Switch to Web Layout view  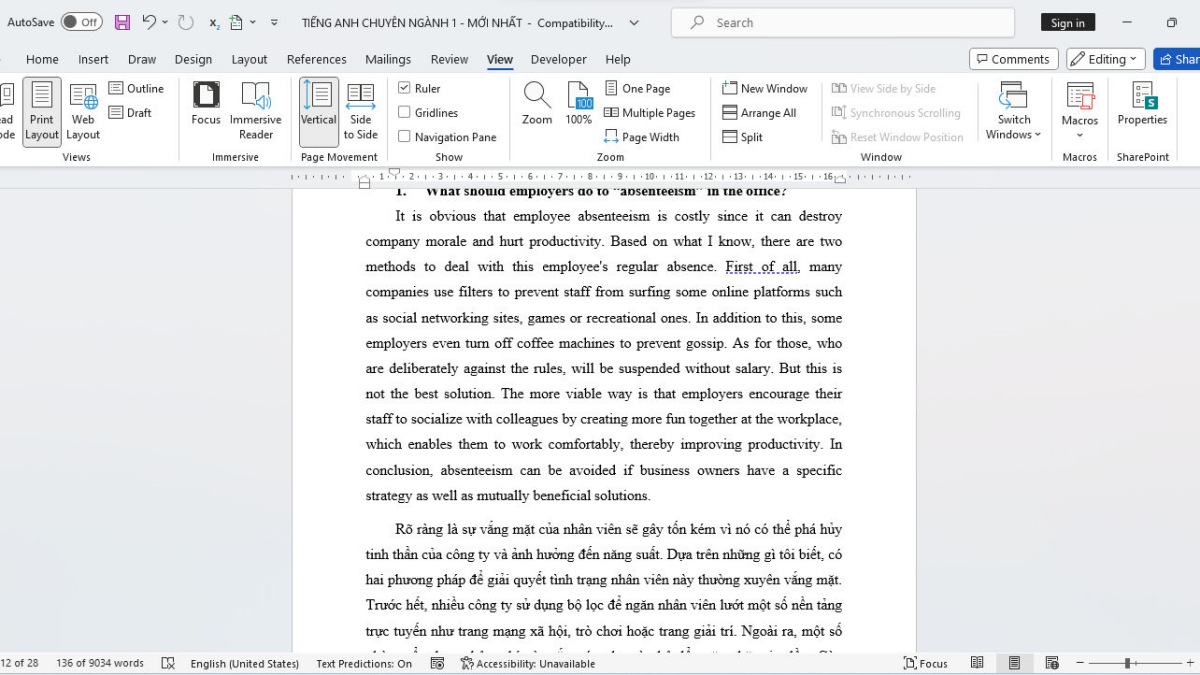coord(83,110)
